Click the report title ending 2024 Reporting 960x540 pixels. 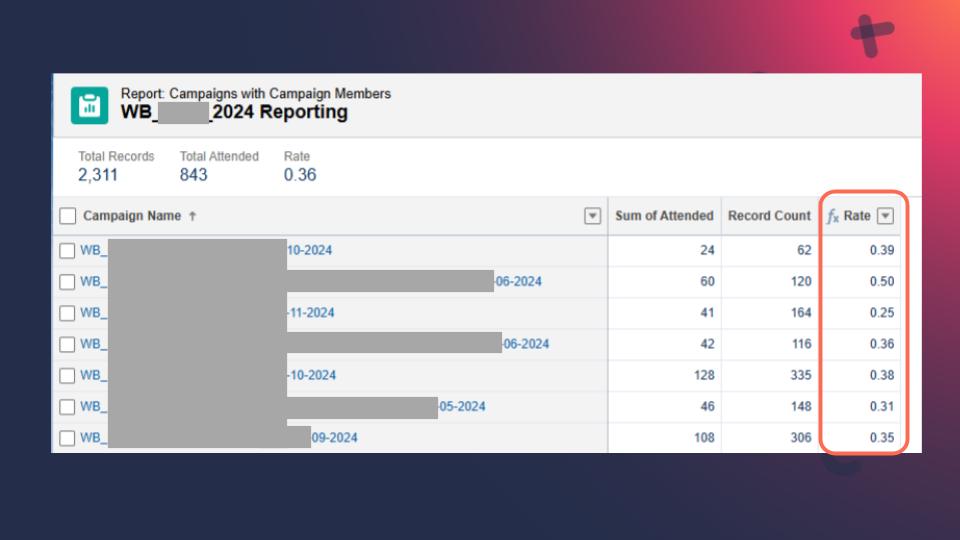(234, 112)
